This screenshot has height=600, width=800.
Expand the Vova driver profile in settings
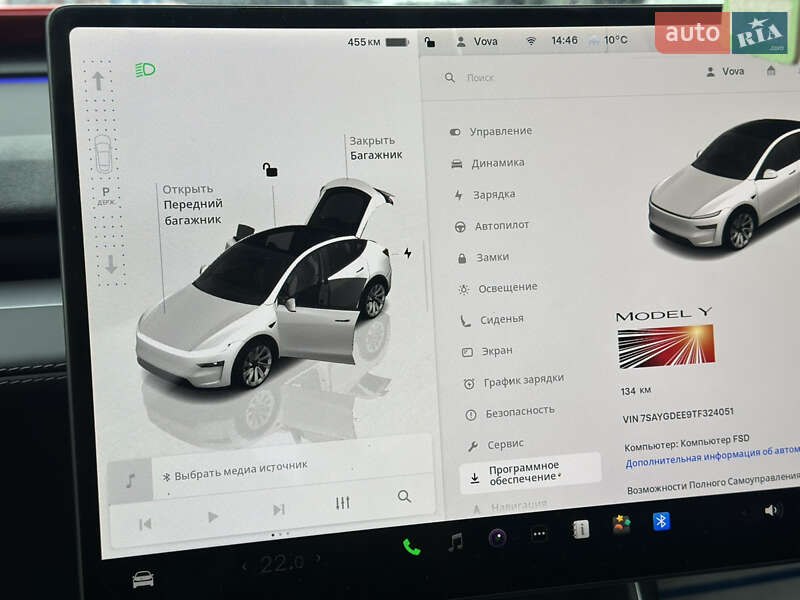coord(725,72)
